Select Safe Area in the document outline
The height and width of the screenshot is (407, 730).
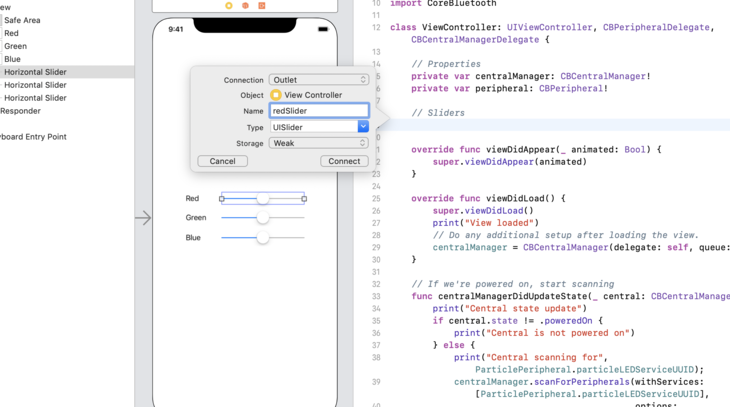click(22, 20)
